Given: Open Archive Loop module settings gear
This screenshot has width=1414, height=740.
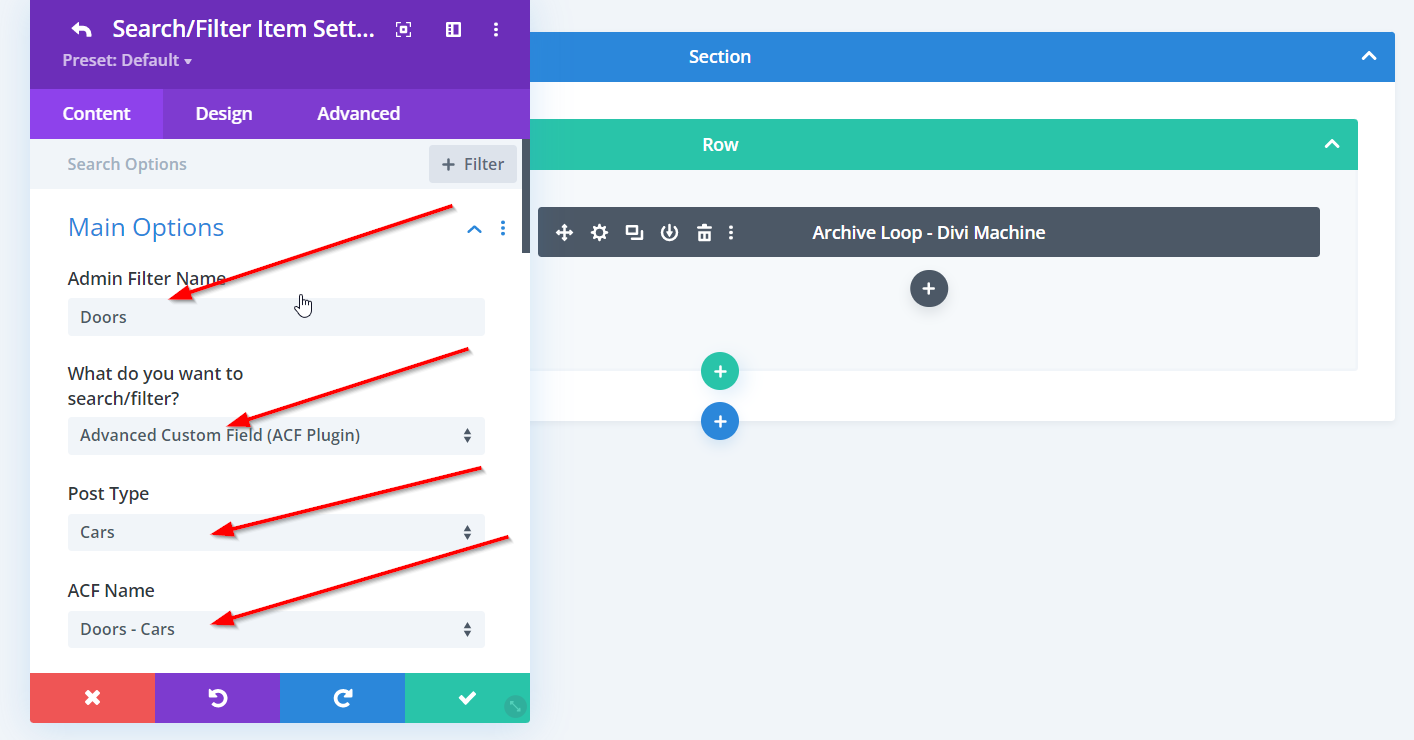Looking at the screenshot, I should [x=599, y=233].
